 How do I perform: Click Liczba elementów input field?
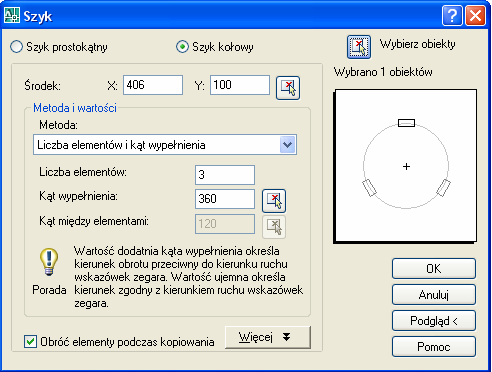(225, 175)
